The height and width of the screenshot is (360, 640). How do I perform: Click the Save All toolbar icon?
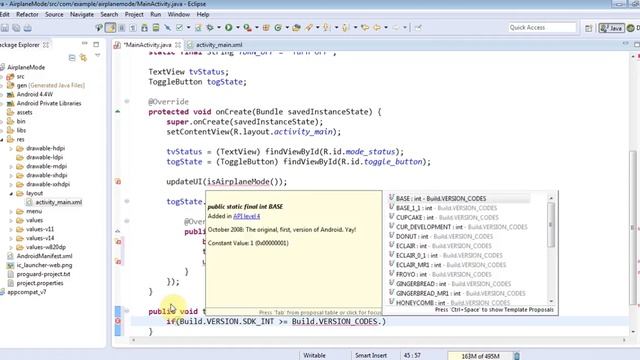[x=16, y=28]
